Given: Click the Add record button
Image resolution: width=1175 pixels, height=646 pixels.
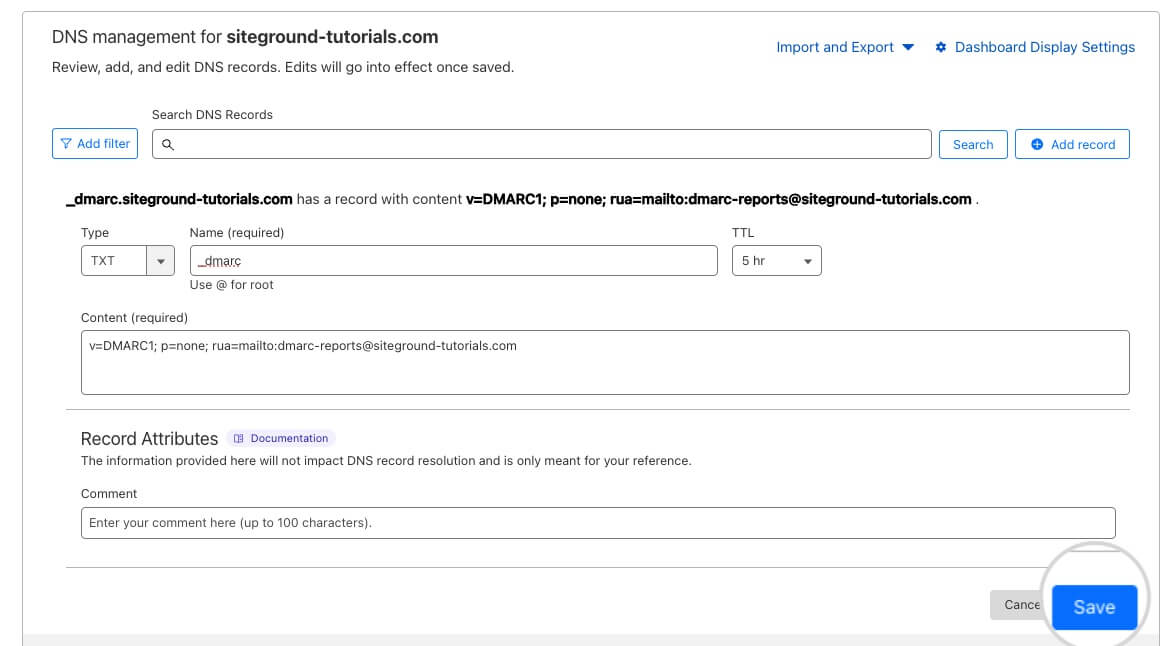Looking at the screenshot, I should click(1072, 144).
